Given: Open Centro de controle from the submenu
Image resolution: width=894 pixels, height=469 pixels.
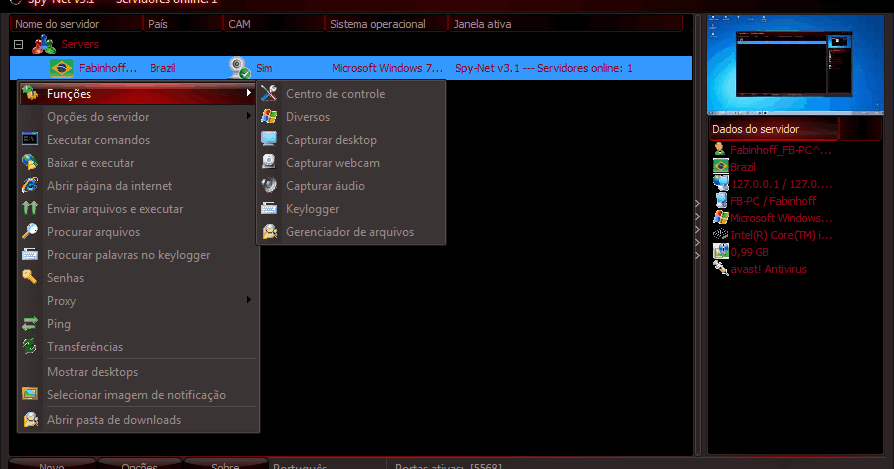Looking at the screenshot, I should (x=351, y=93).
